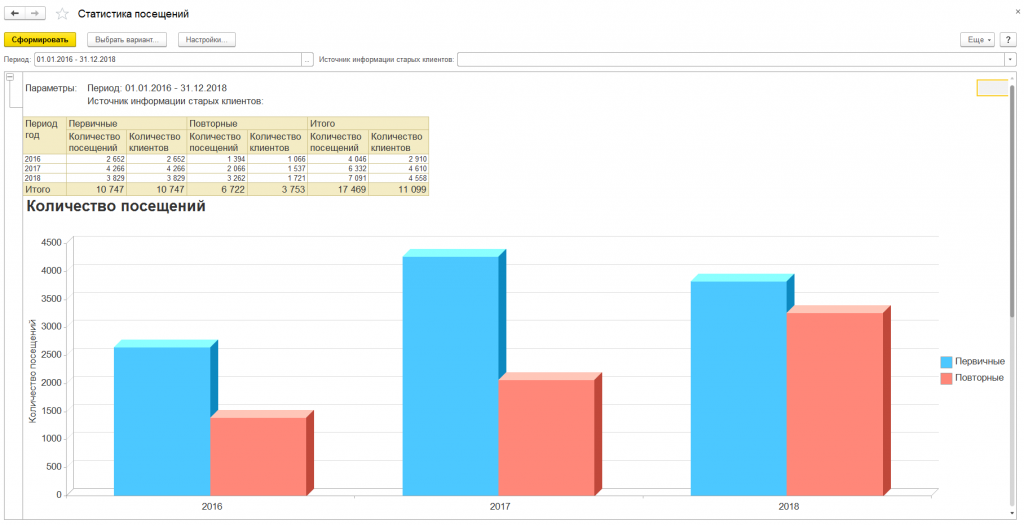Click the blue Первичные legend swatch
This screenshot has width=1024, height=526.
pos(946,361)
